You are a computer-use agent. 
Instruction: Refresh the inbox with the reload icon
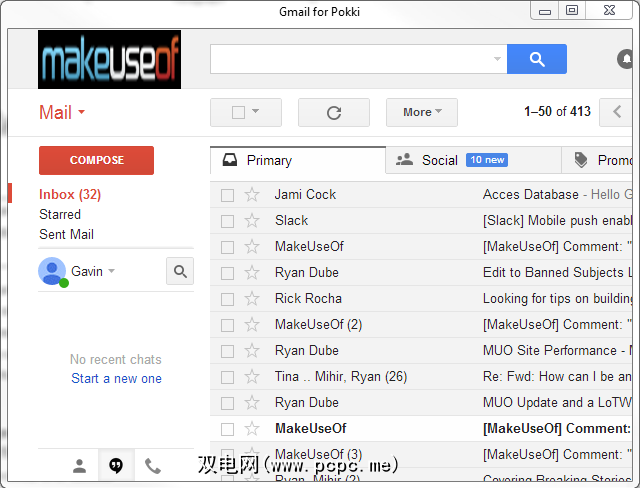click(x=334, y=113)
